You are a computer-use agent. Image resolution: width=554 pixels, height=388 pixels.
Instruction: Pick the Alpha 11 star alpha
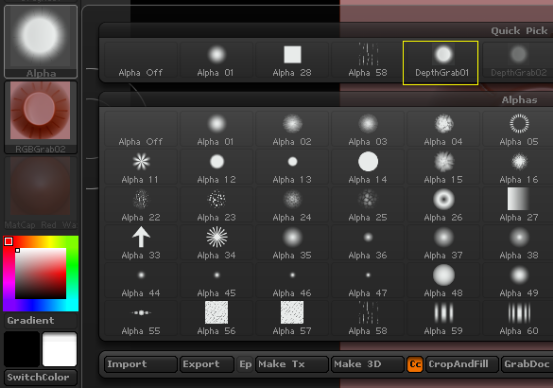click(x=141, y=167)
